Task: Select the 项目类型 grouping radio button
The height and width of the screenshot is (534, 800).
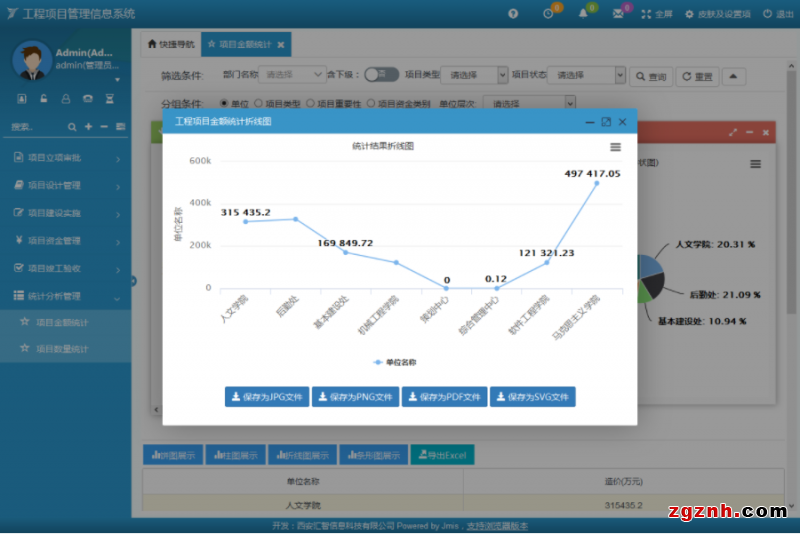Action: (x=259, y=103)
